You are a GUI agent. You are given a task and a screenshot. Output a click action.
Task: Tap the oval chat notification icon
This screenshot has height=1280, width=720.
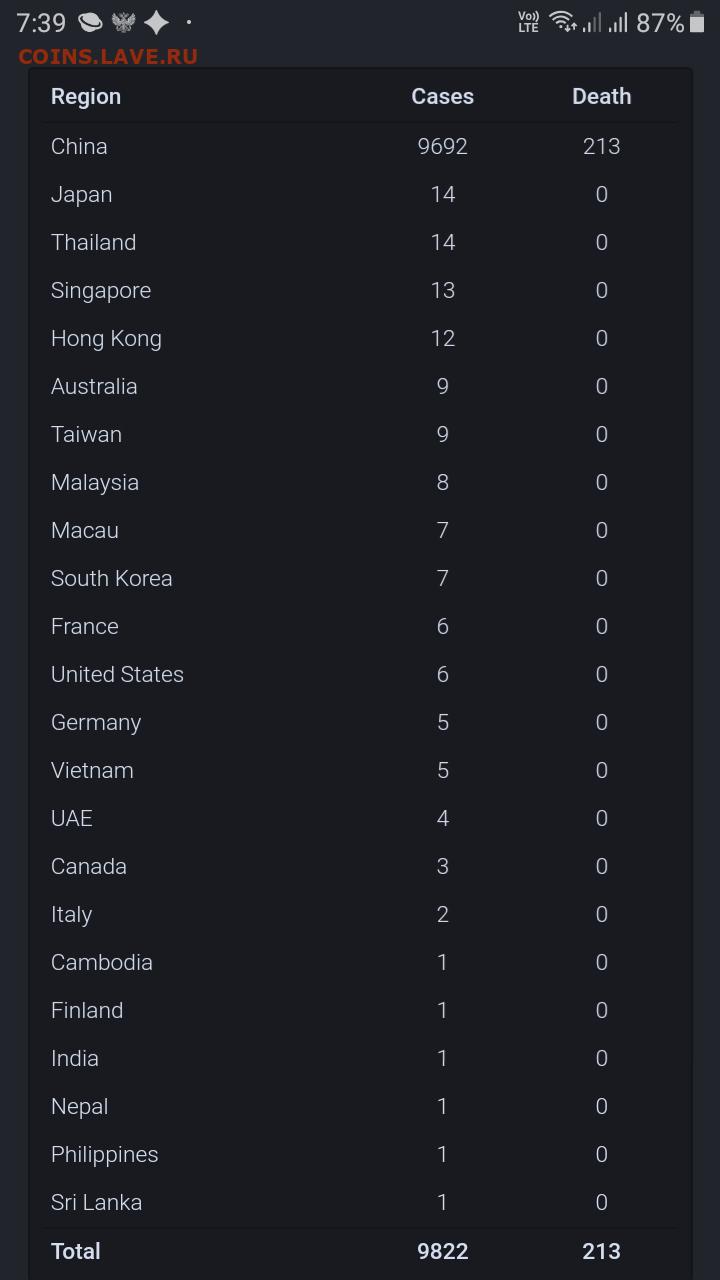(x=90, y=22)
